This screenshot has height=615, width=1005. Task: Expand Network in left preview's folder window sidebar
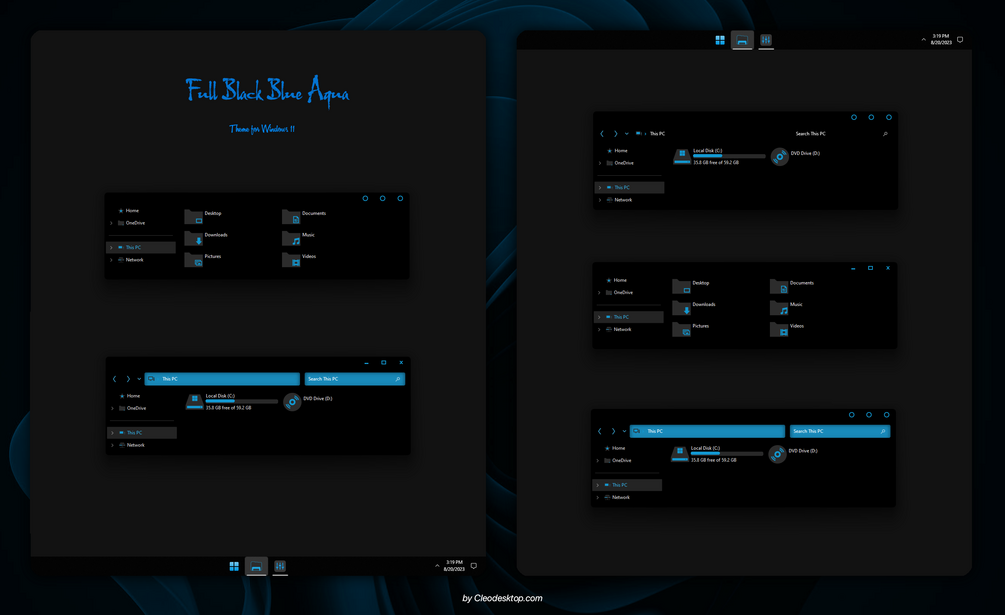tap(112, 260)
